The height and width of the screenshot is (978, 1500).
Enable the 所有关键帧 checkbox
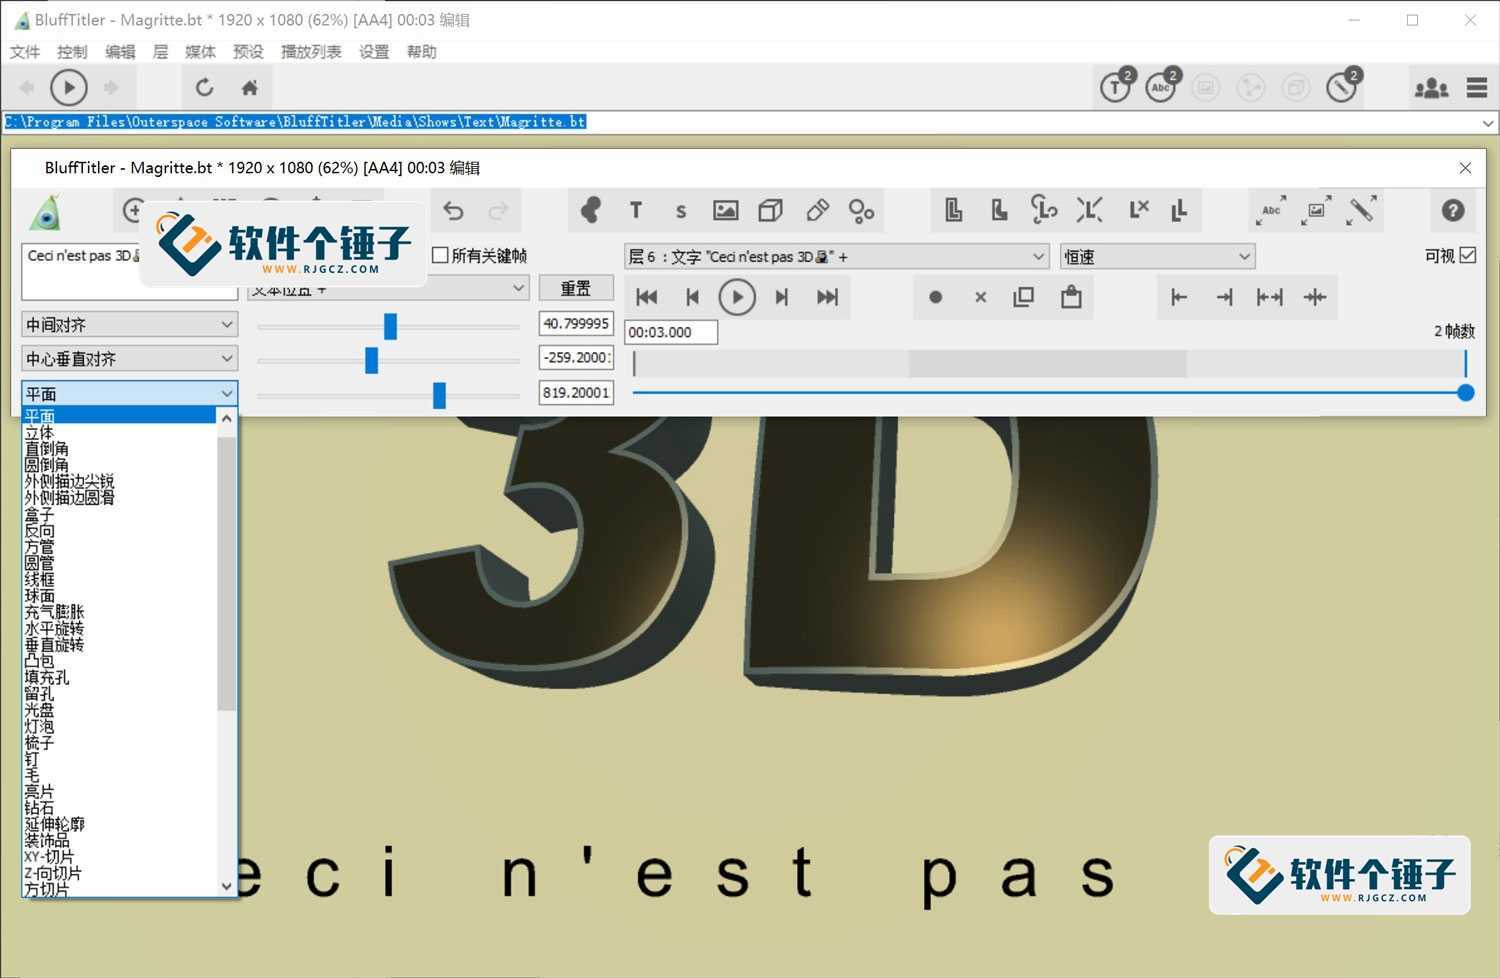click(x=440, y=255)
